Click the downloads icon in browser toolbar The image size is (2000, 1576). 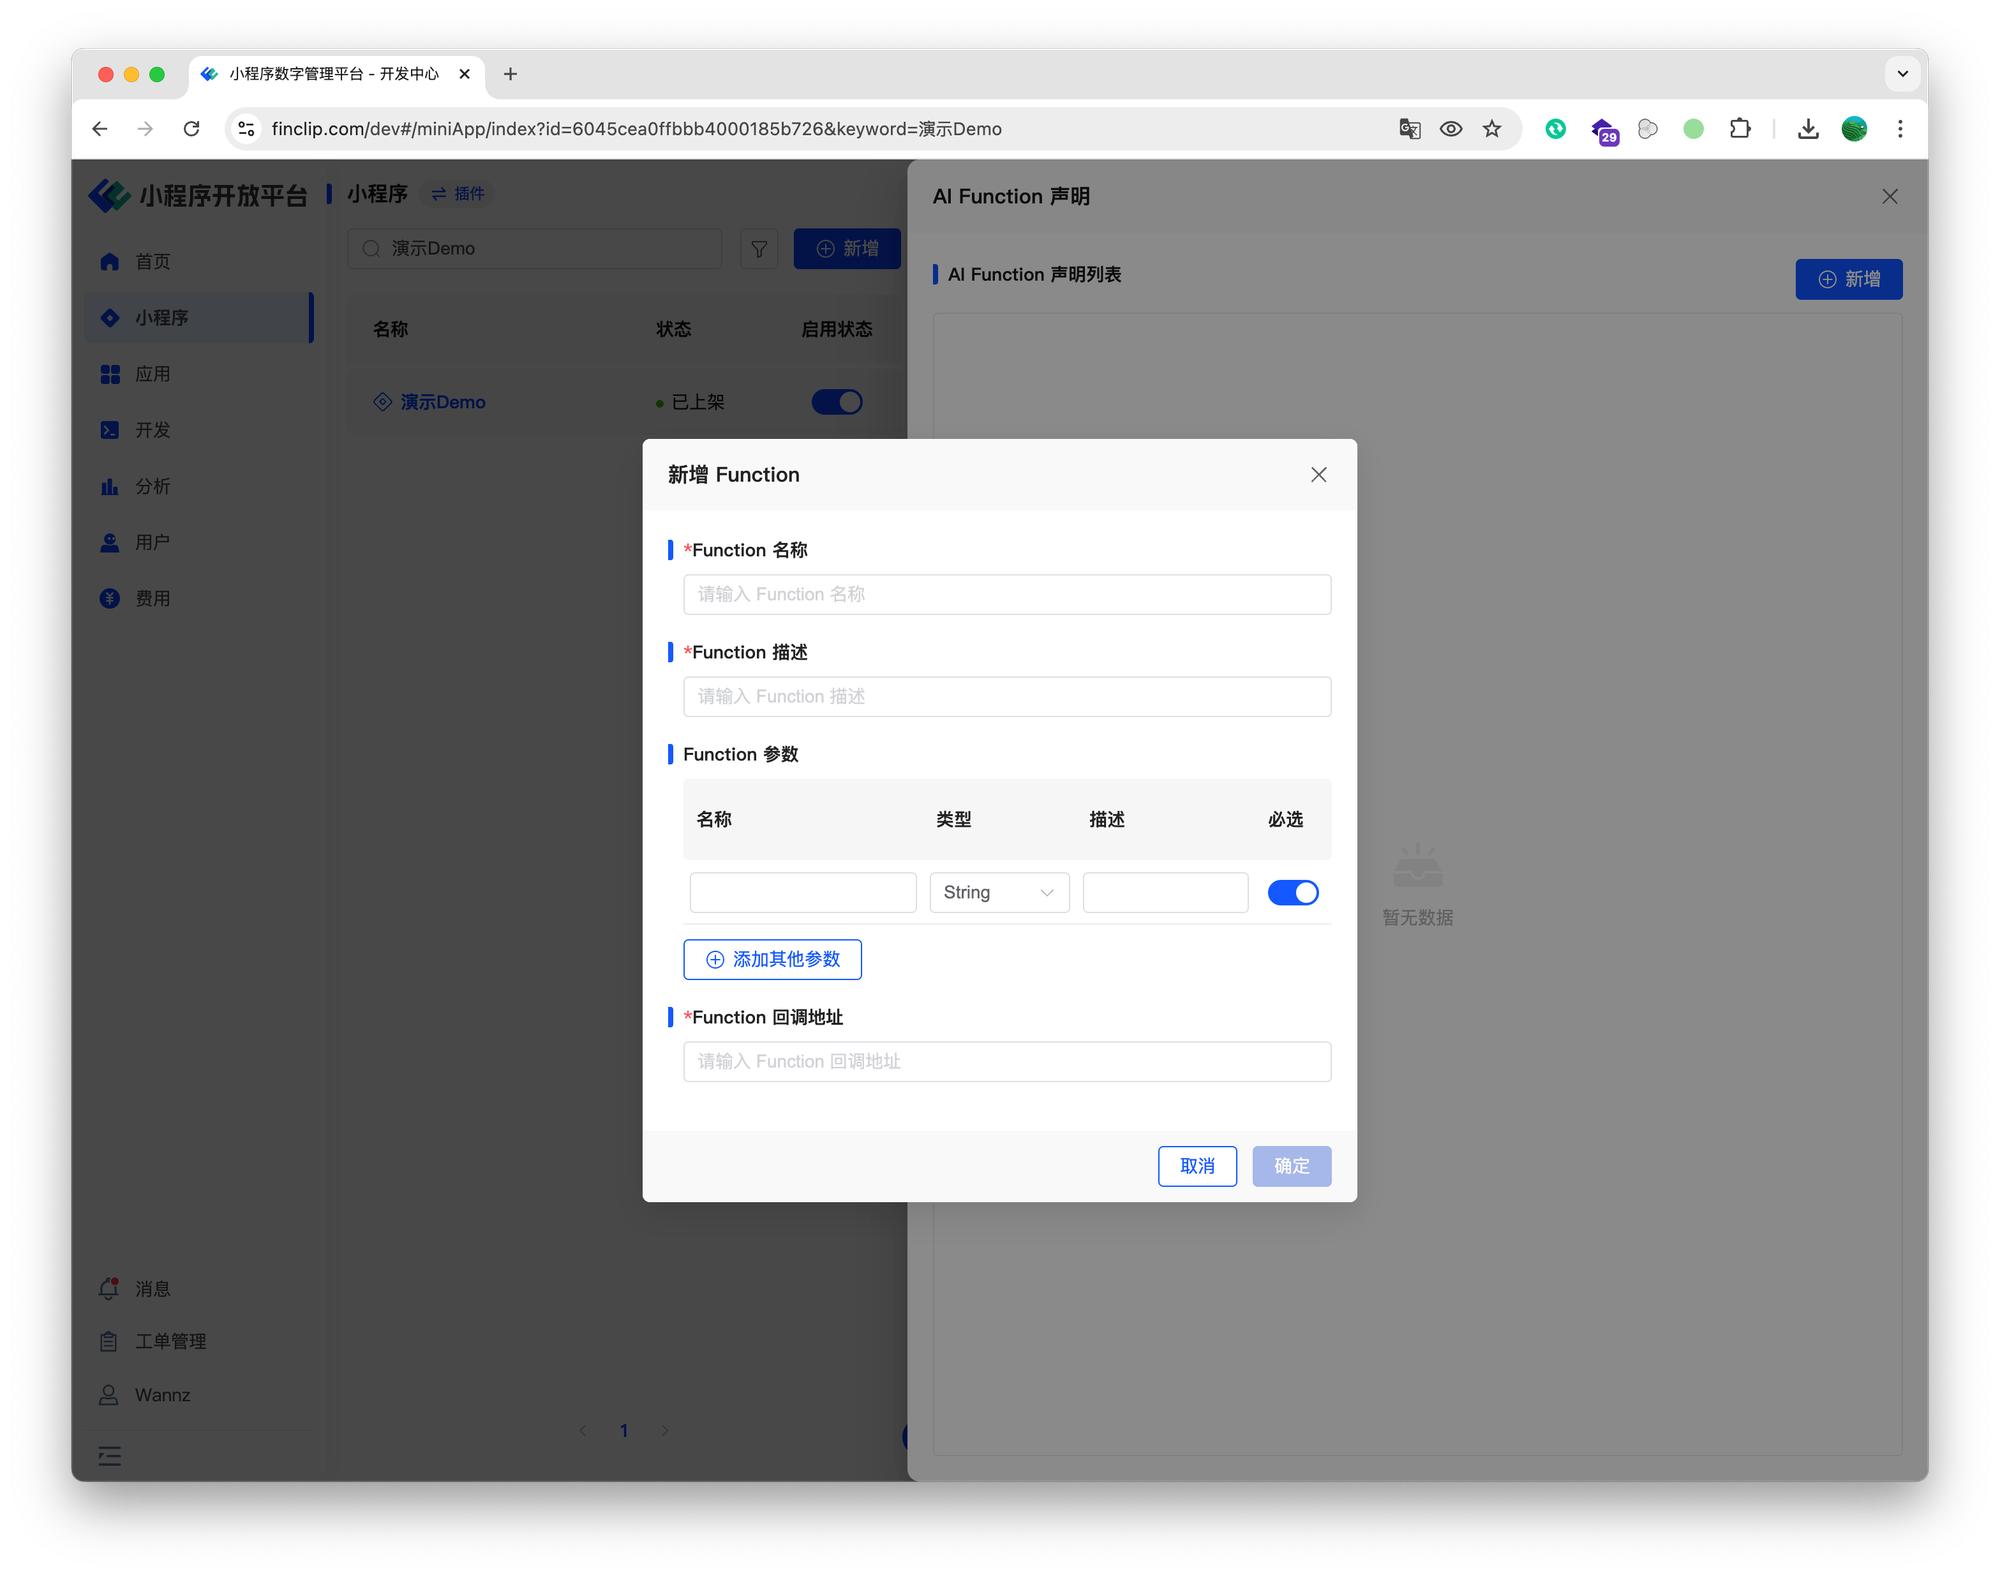tap(1808, 129)
